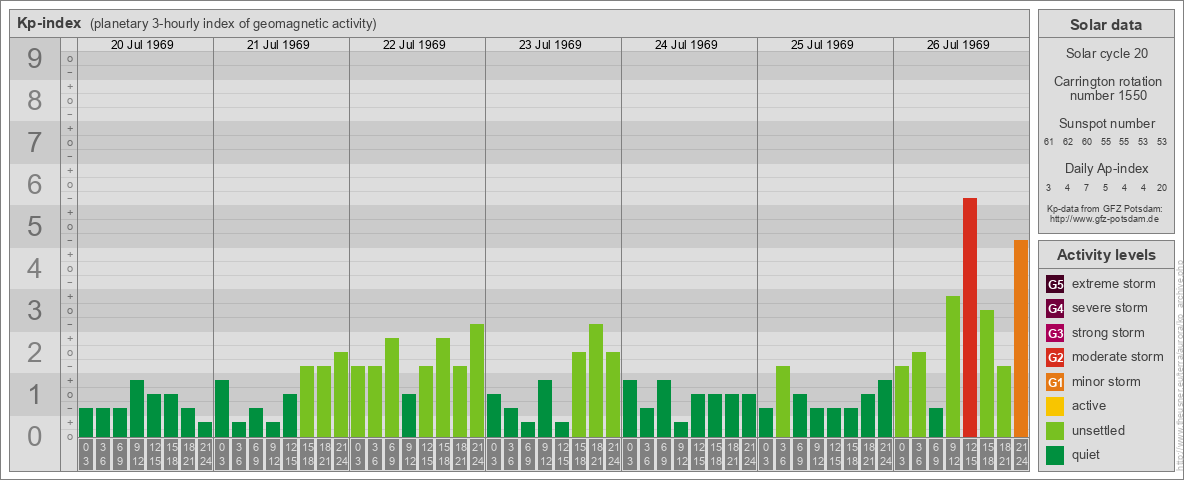Screen dimensions: 1184x480
Task: Click the '20 Jul 1969' date header
Action: 142,45
